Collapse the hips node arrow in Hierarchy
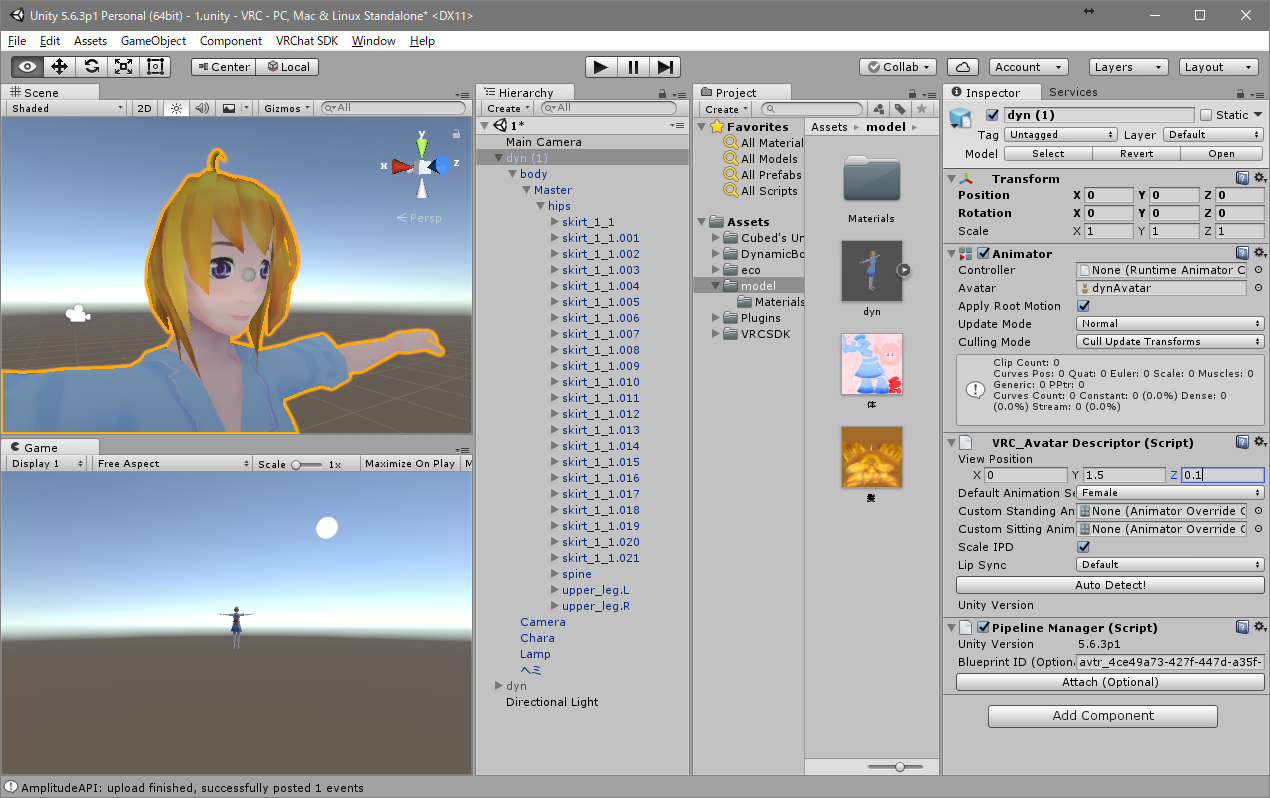The image size is (1270, 798). click(540, 206)
